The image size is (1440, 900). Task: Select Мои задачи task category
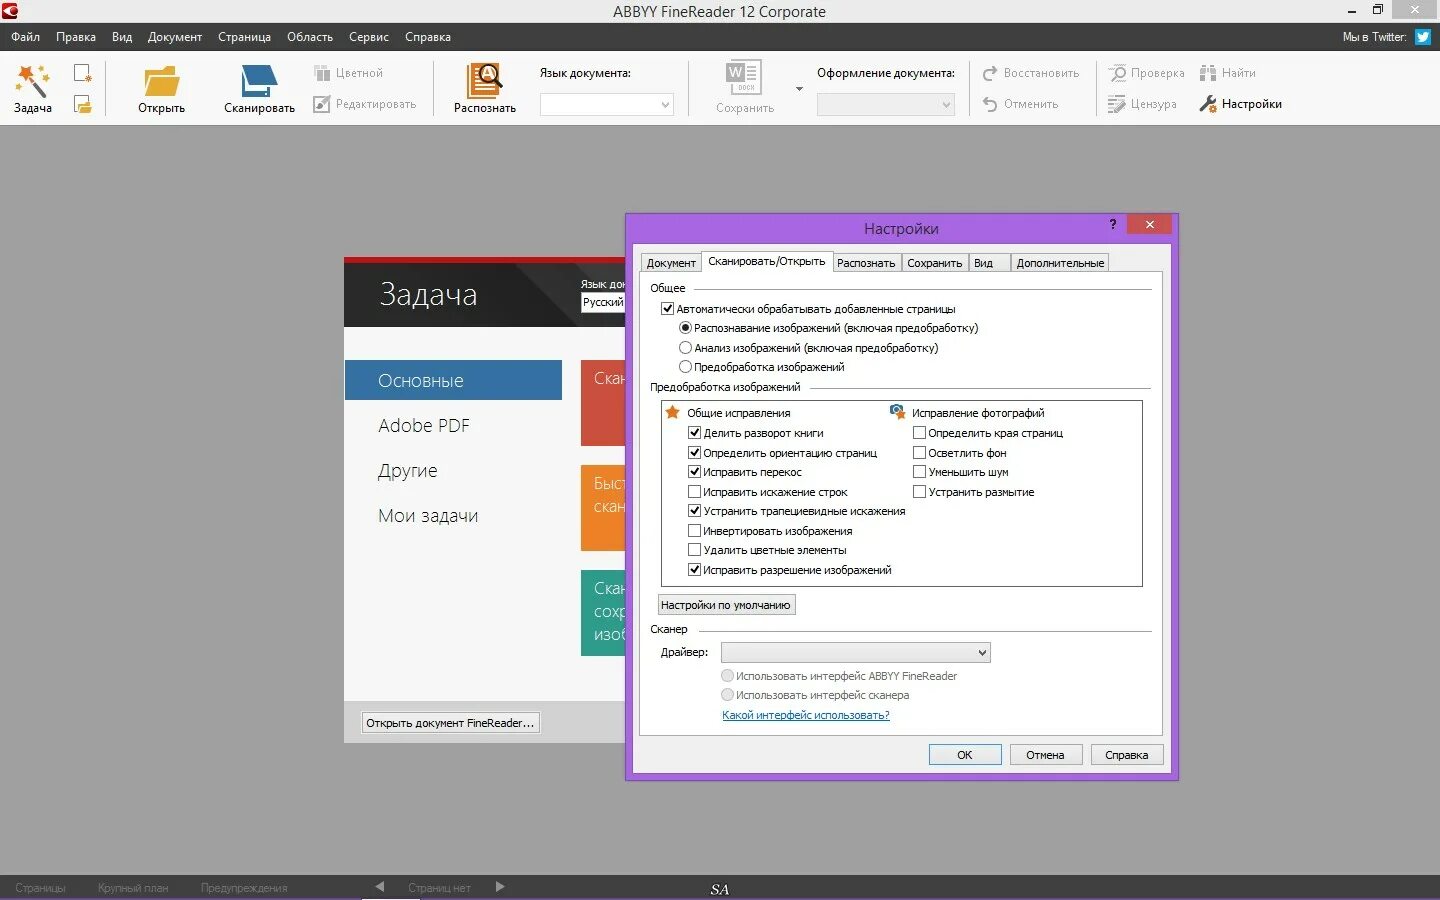[x=428, y=516]
